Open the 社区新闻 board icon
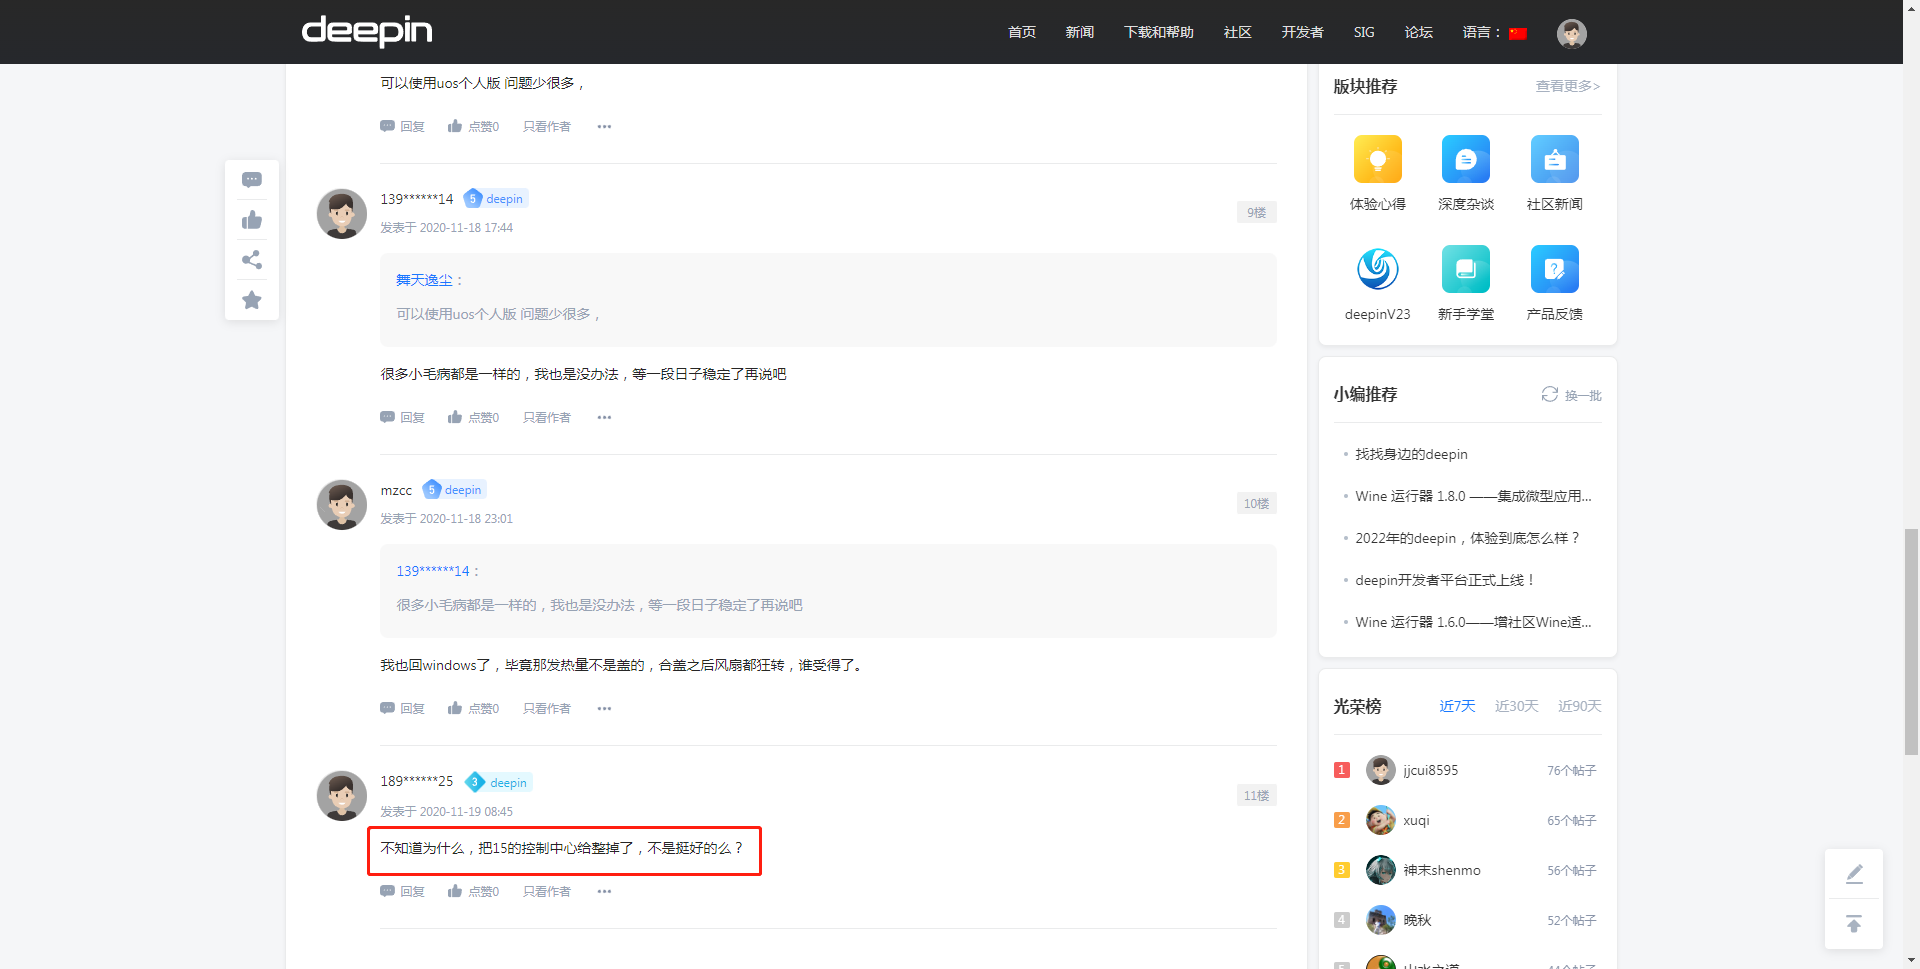Image resolution: width=1920 pixels, height=969 pixels. (x=1554, y=159)
